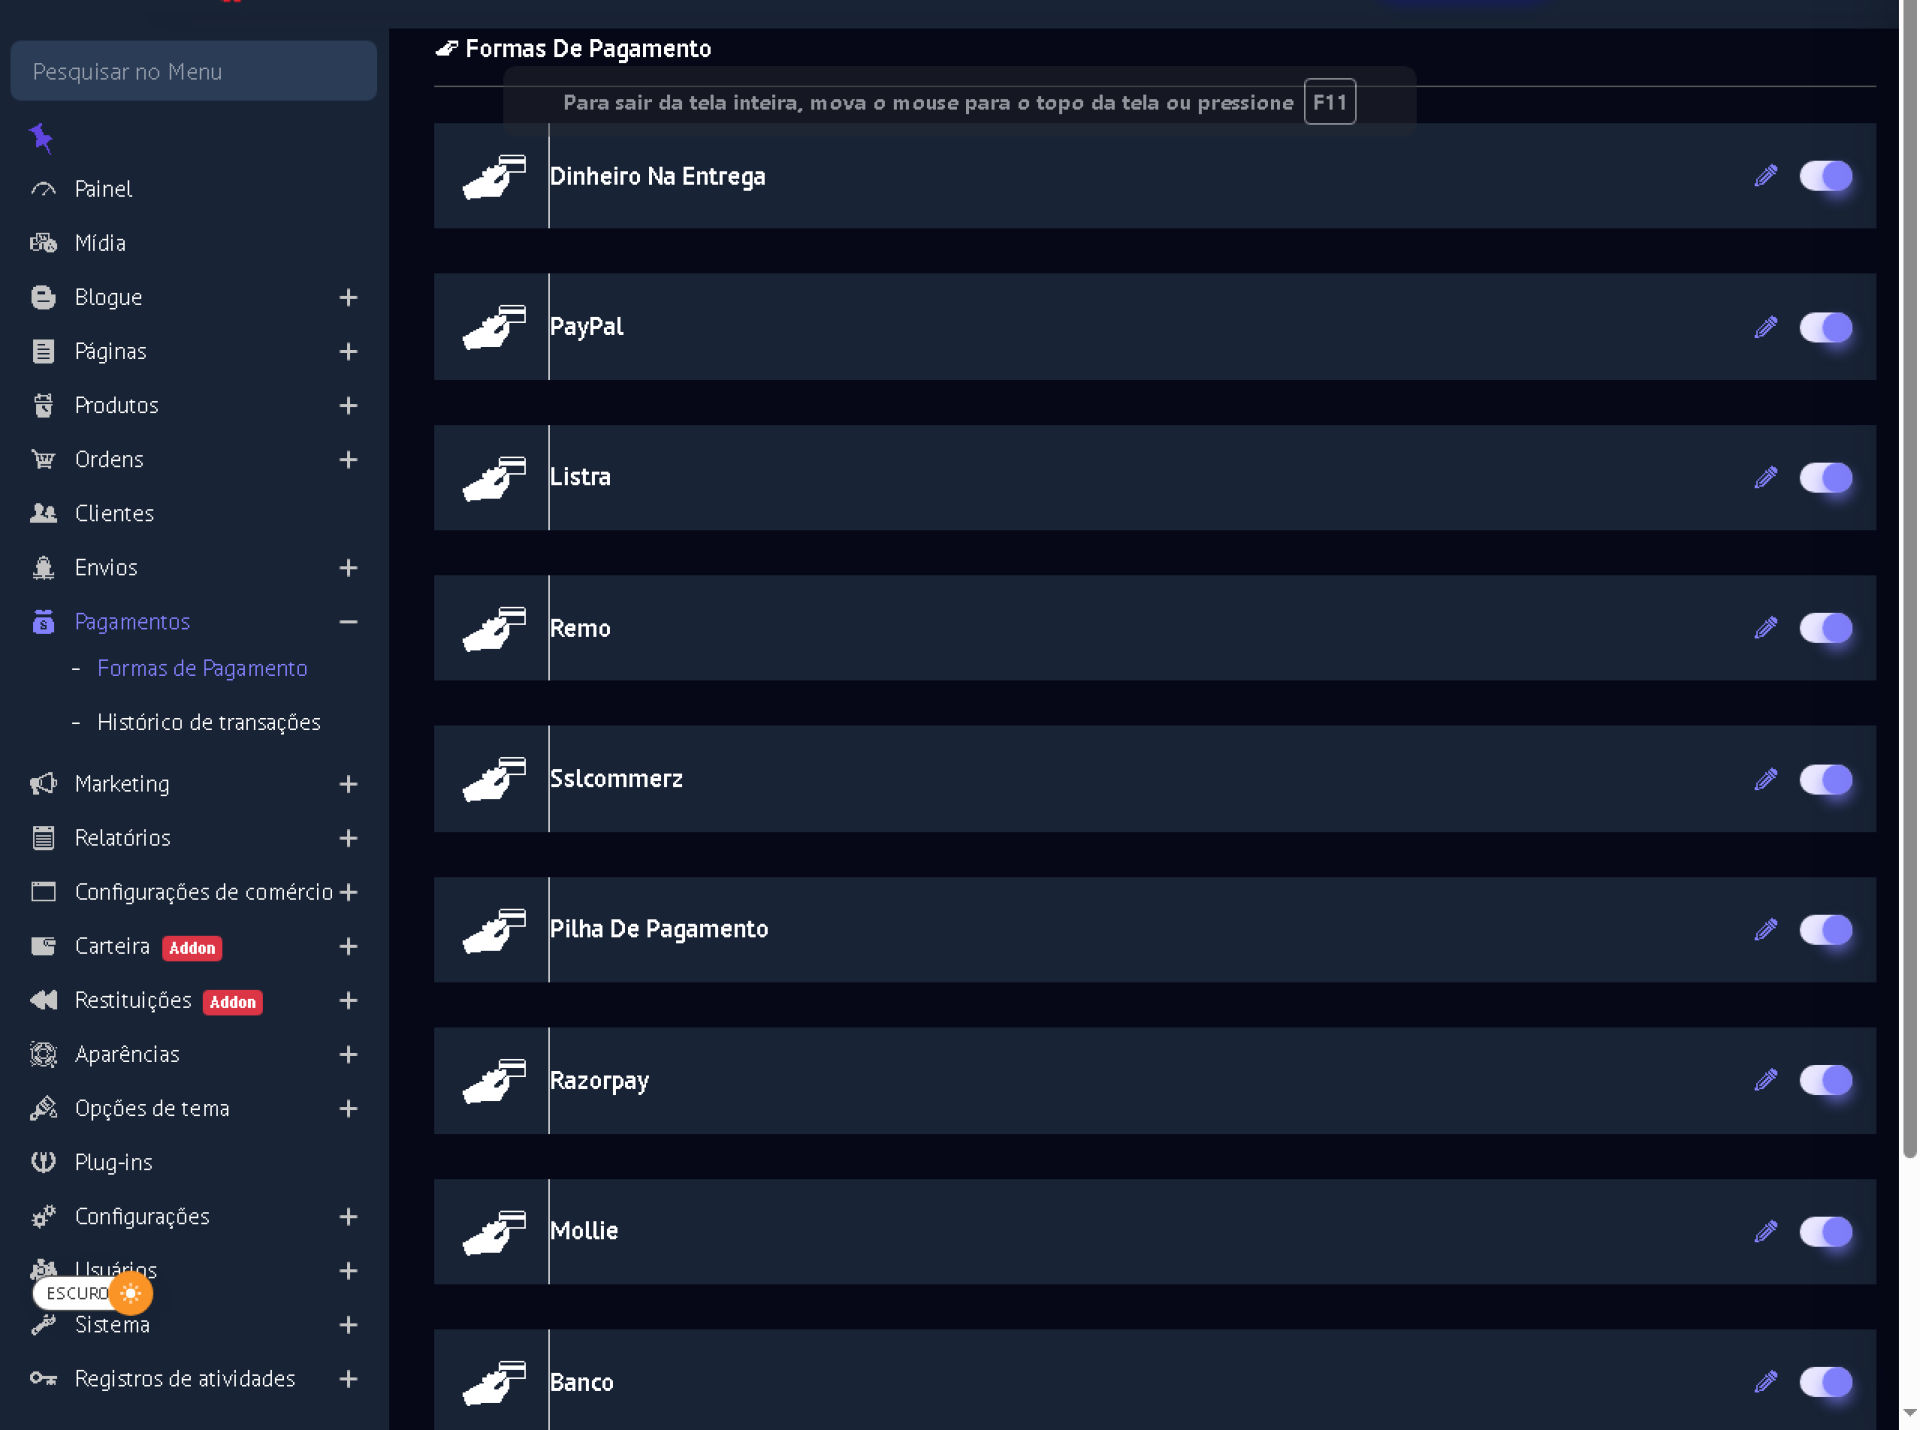1920x1430 pixels.
Task: Collapse the Pagamentos menu section
Action: pyautogui.click(x=348, y=621)
